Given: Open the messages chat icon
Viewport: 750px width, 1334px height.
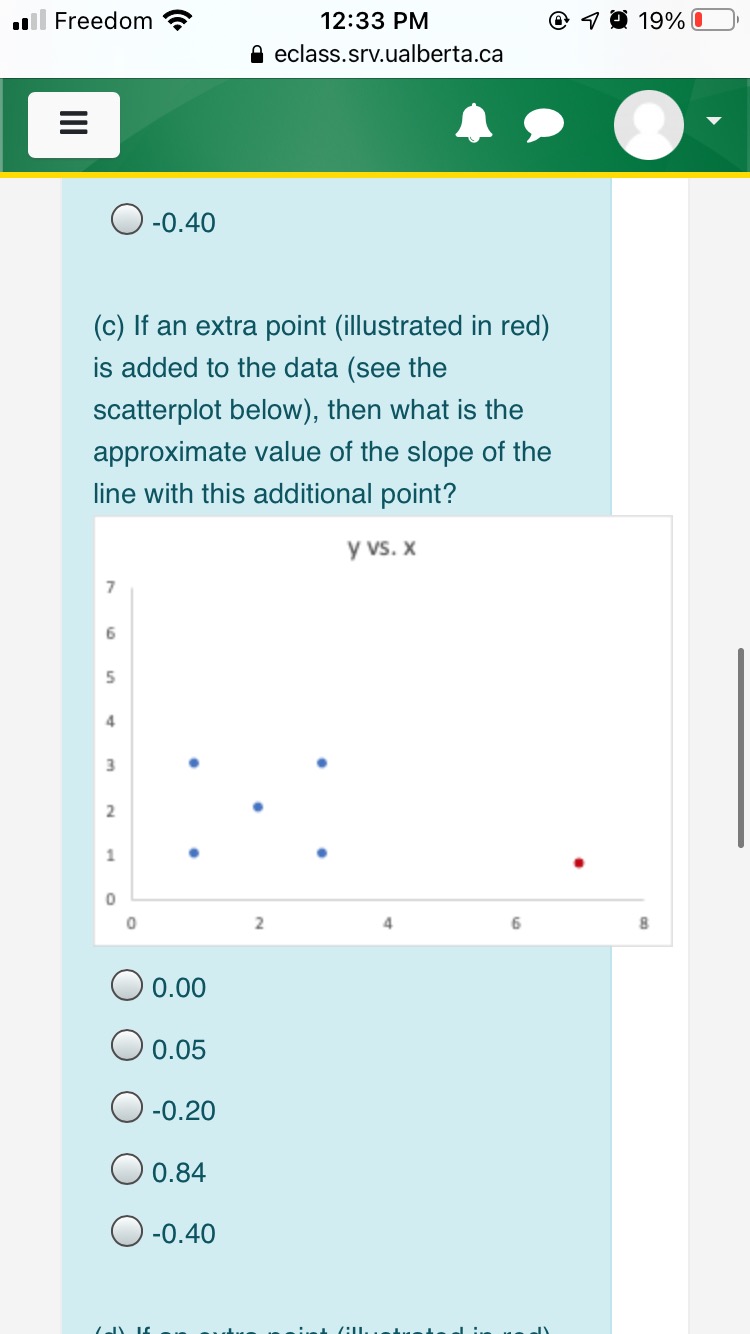Looking at the screenshot, I should tap(545, 123).
